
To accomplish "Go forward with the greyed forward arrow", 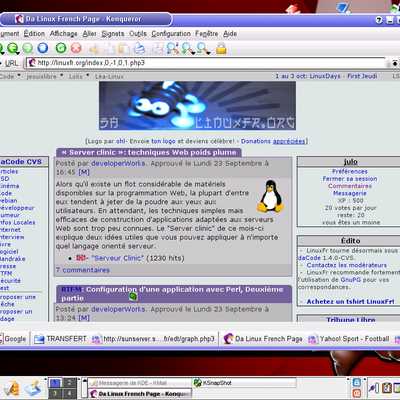I will 28,48.
